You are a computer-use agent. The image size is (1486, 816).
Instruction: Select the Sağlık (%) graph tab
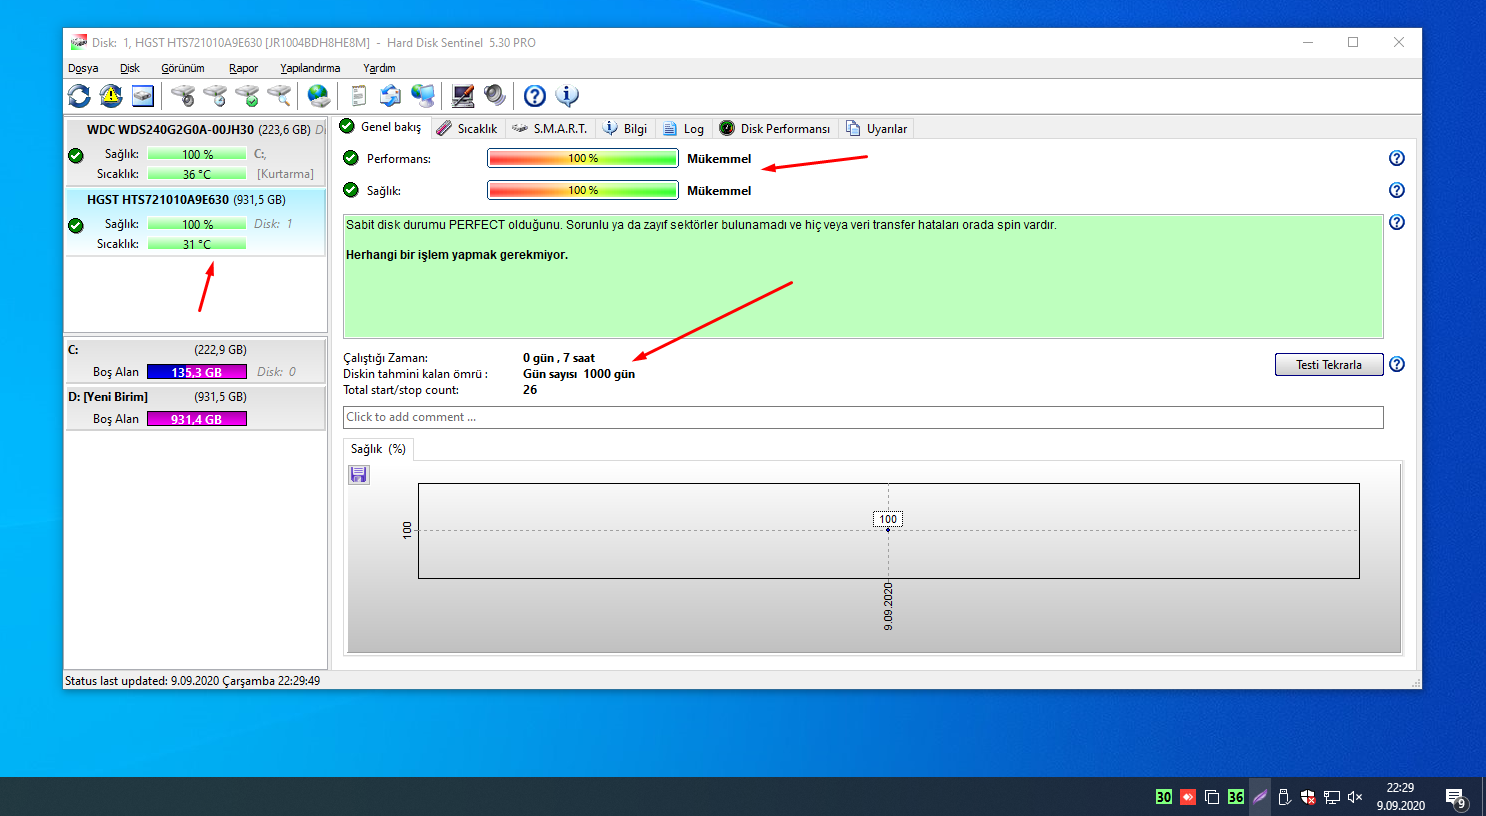pos(378,449)
